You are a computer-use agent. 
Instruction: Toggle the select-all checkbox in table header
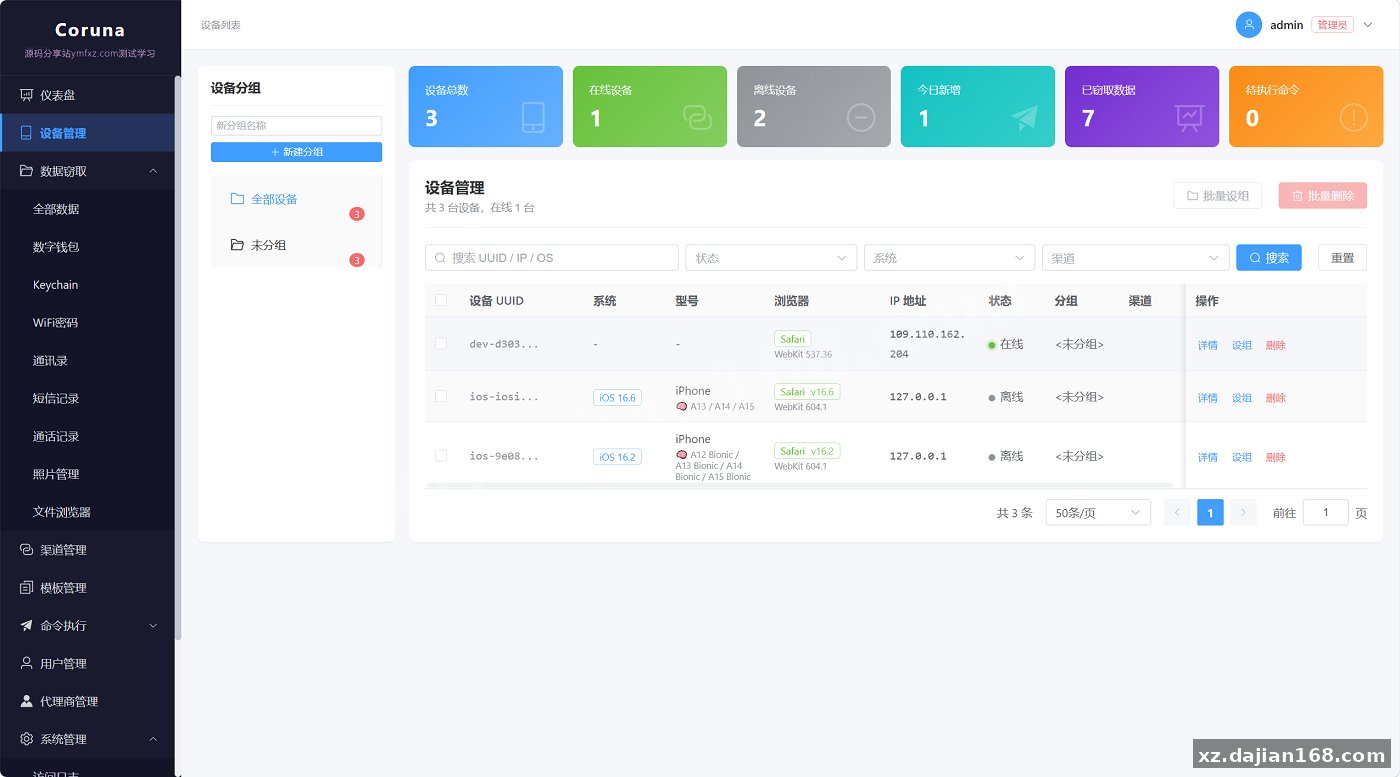coord(441,300)
